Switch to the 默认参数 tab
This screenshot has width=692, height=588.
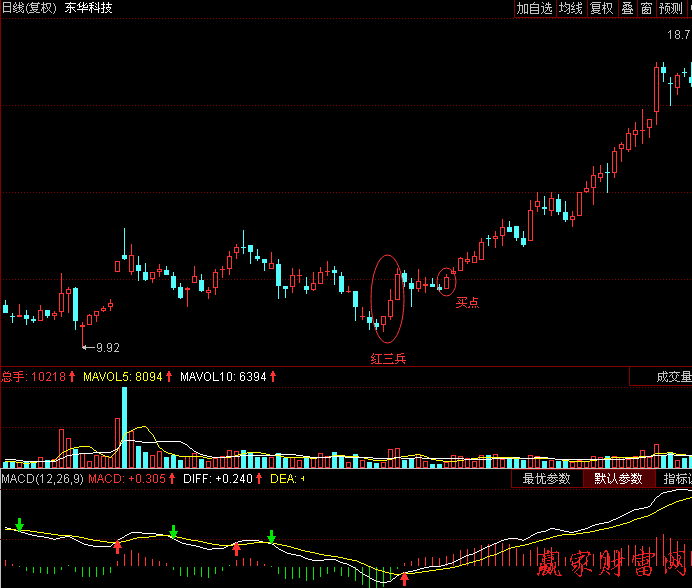[618, 479]
